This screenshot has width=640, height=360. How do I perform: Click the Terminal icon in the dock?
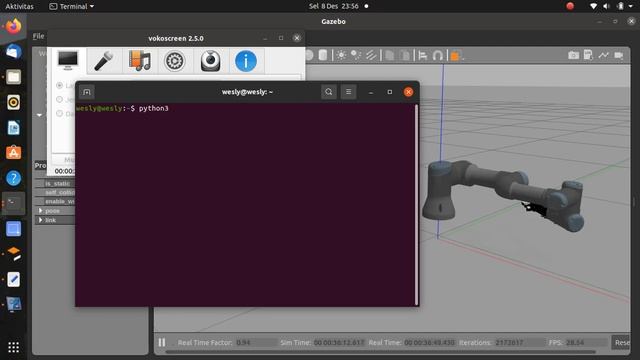coord(13,203)
